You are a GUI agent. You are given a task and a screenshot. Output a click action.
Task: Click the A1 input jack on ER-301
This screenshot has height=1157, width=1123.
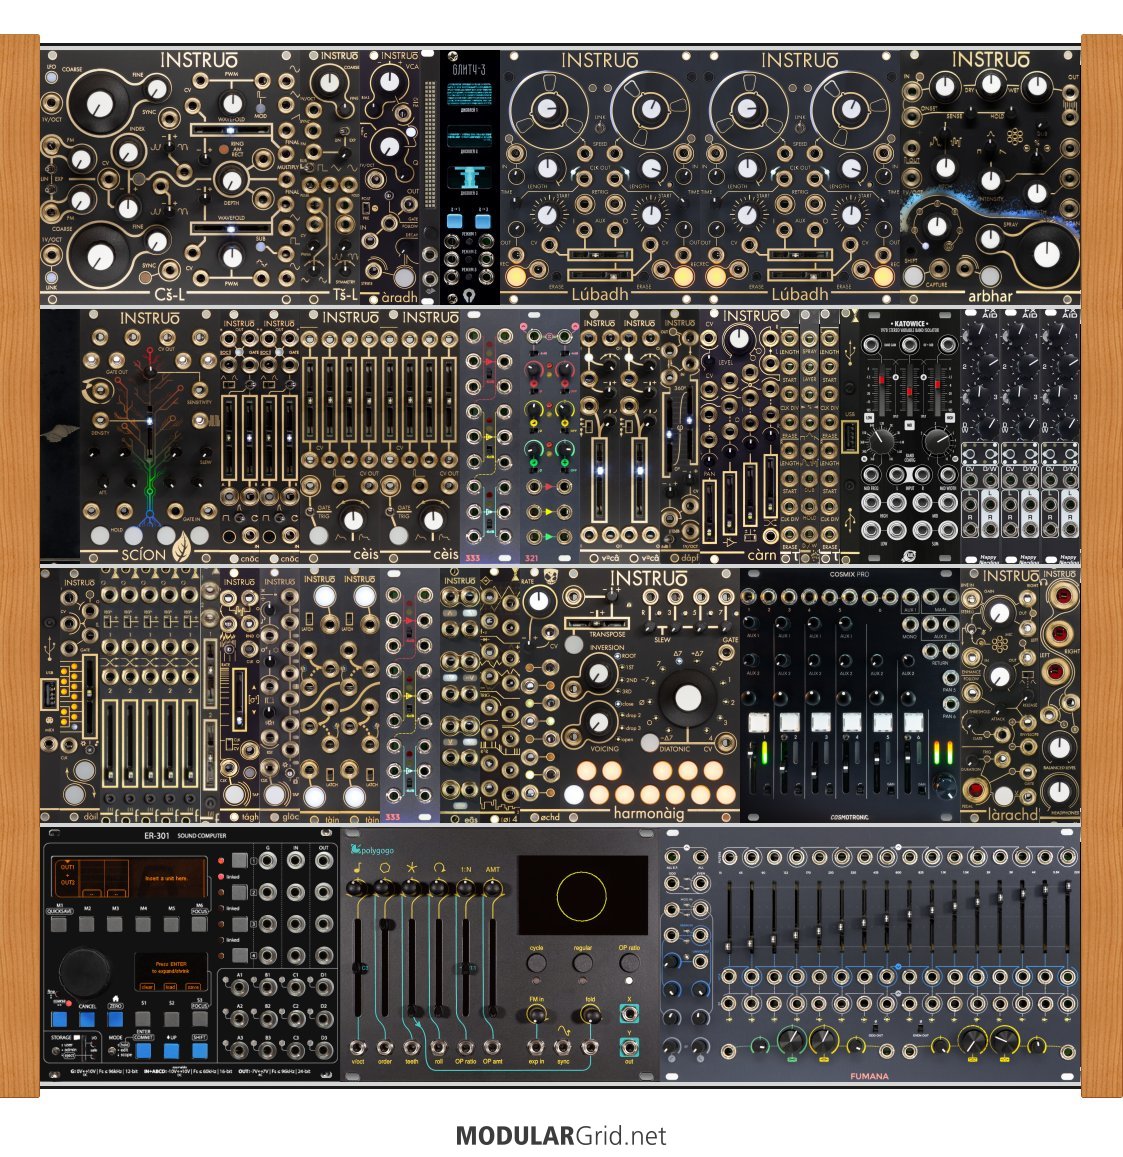(240, 987)
